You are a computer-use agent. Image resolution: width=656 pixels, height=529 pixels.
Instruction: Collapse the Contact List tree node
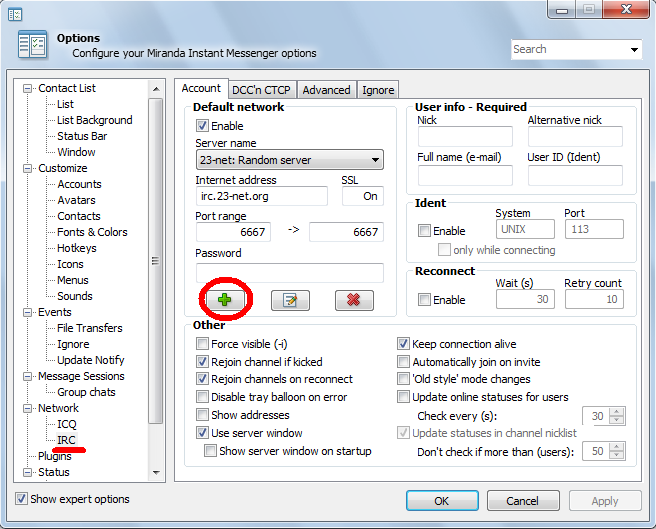pos(28,88)
